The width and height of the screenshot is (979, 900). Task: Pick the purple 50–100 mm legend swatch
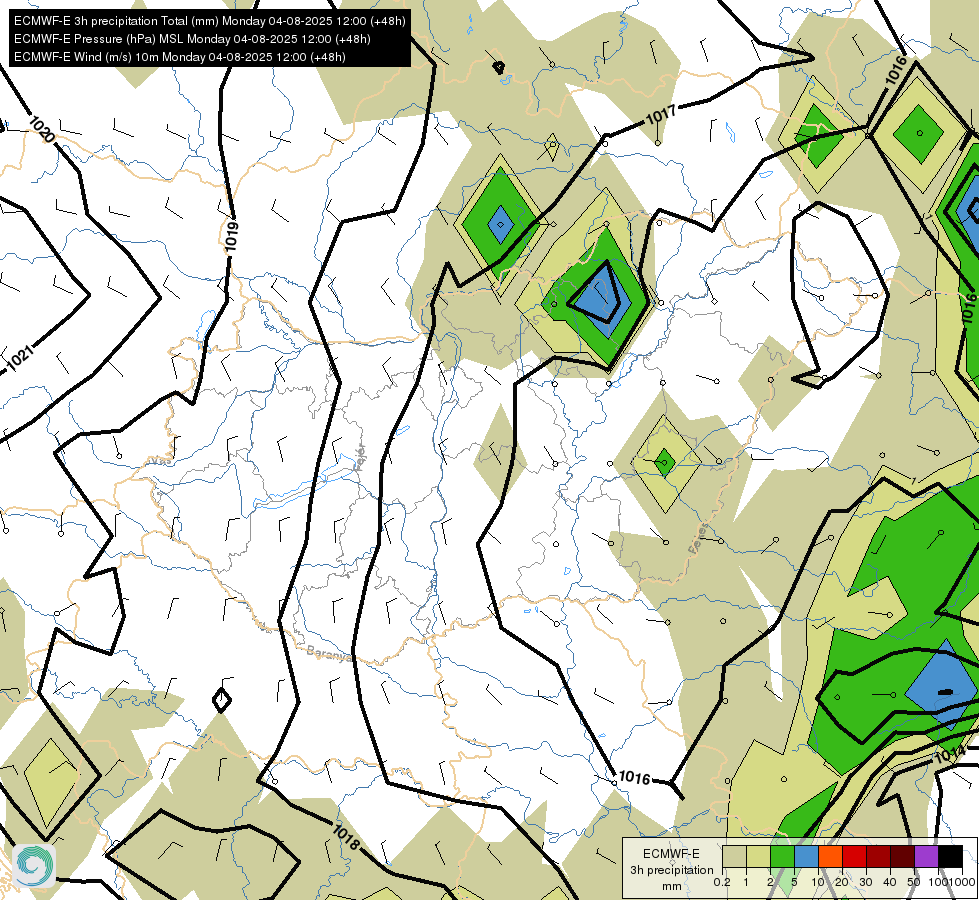(x=927, y=857)
